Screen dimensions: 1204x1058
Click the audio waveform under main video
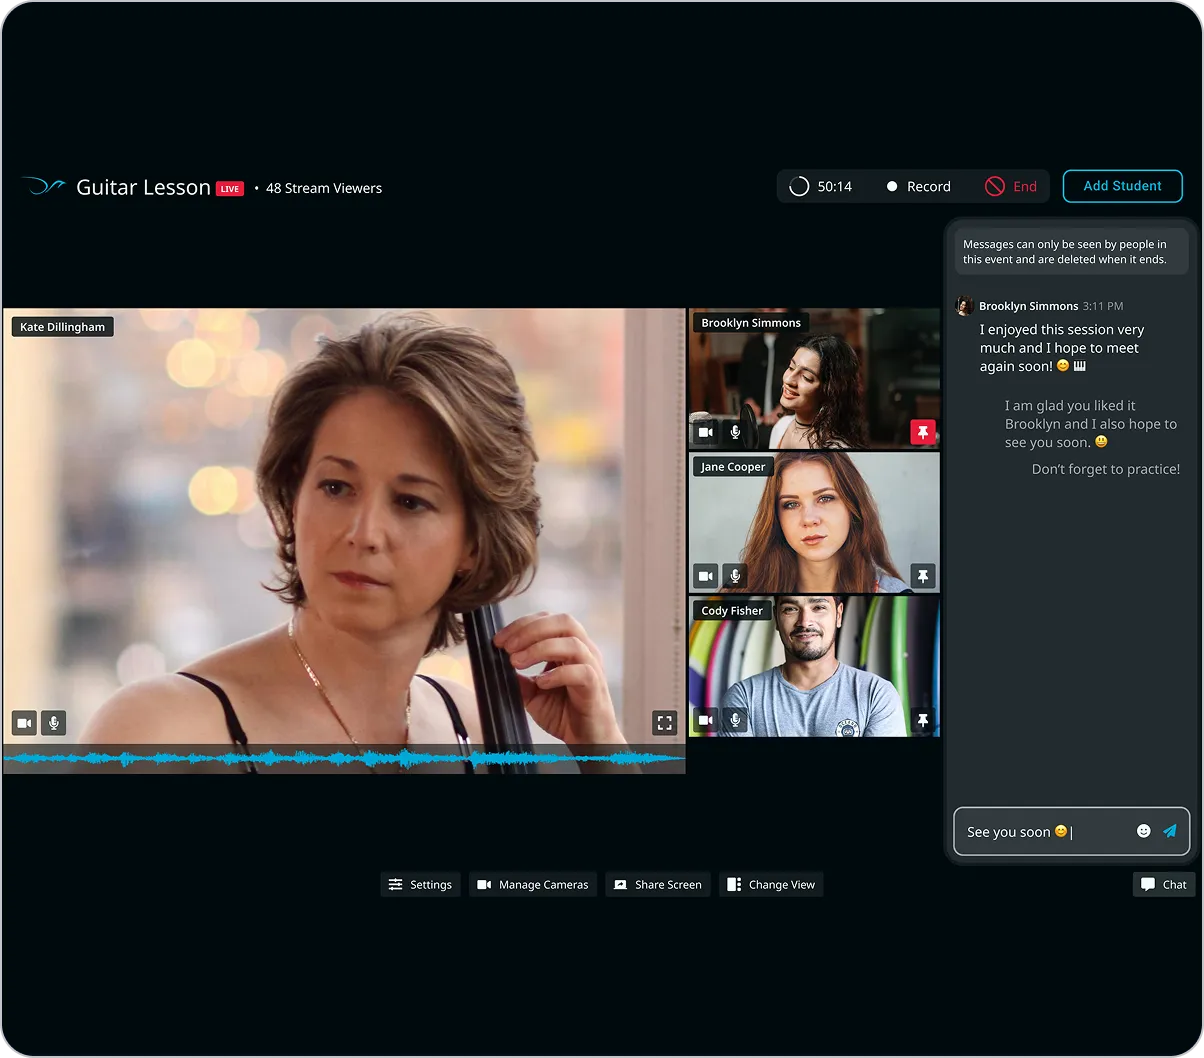pos(343,759)
